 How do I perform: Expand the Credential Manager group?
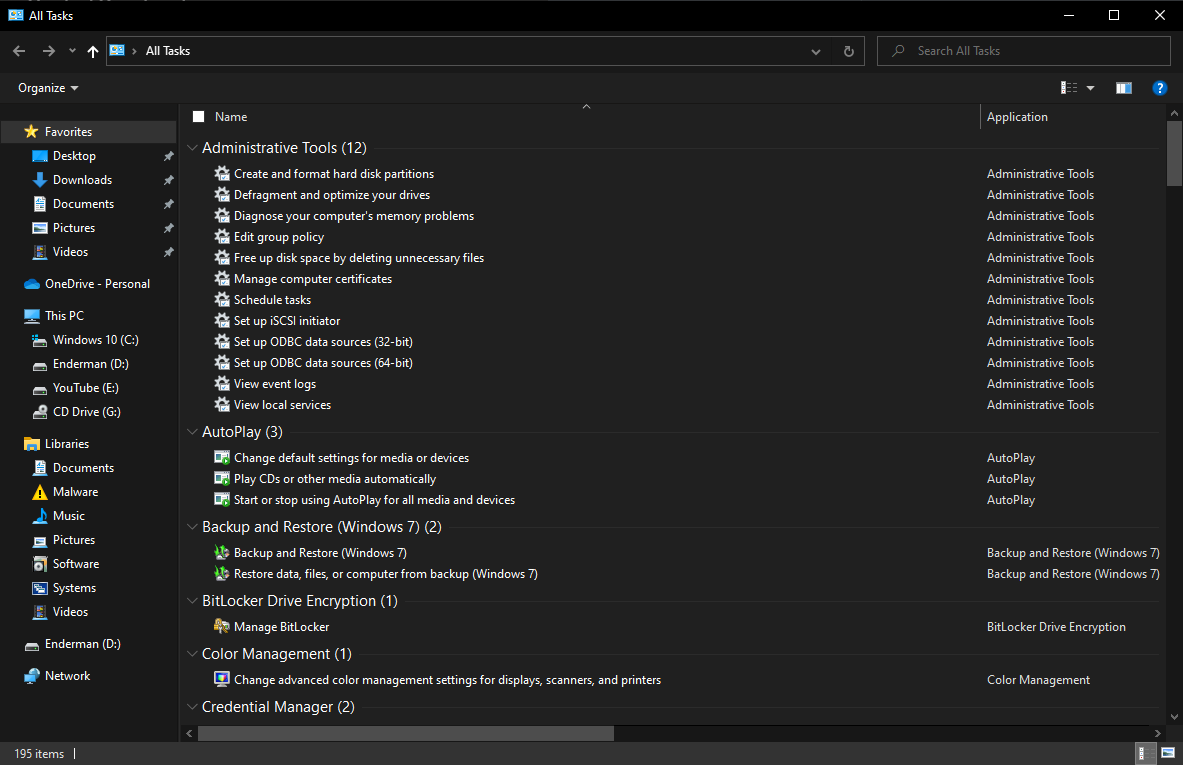(192, 707)
